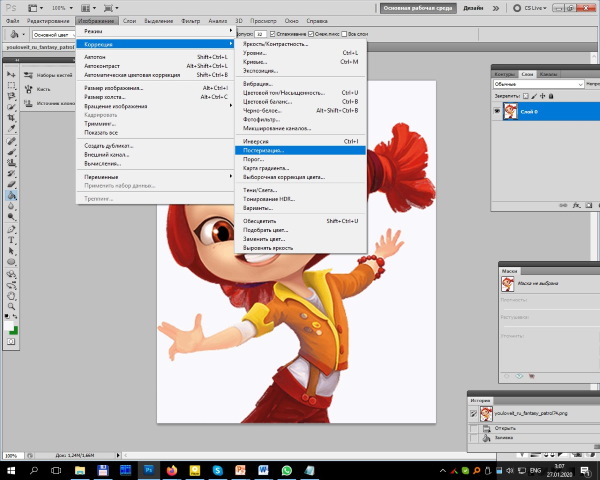Select the Hand tool
Screen dimensions: 600x480
[x=11, y=296]
